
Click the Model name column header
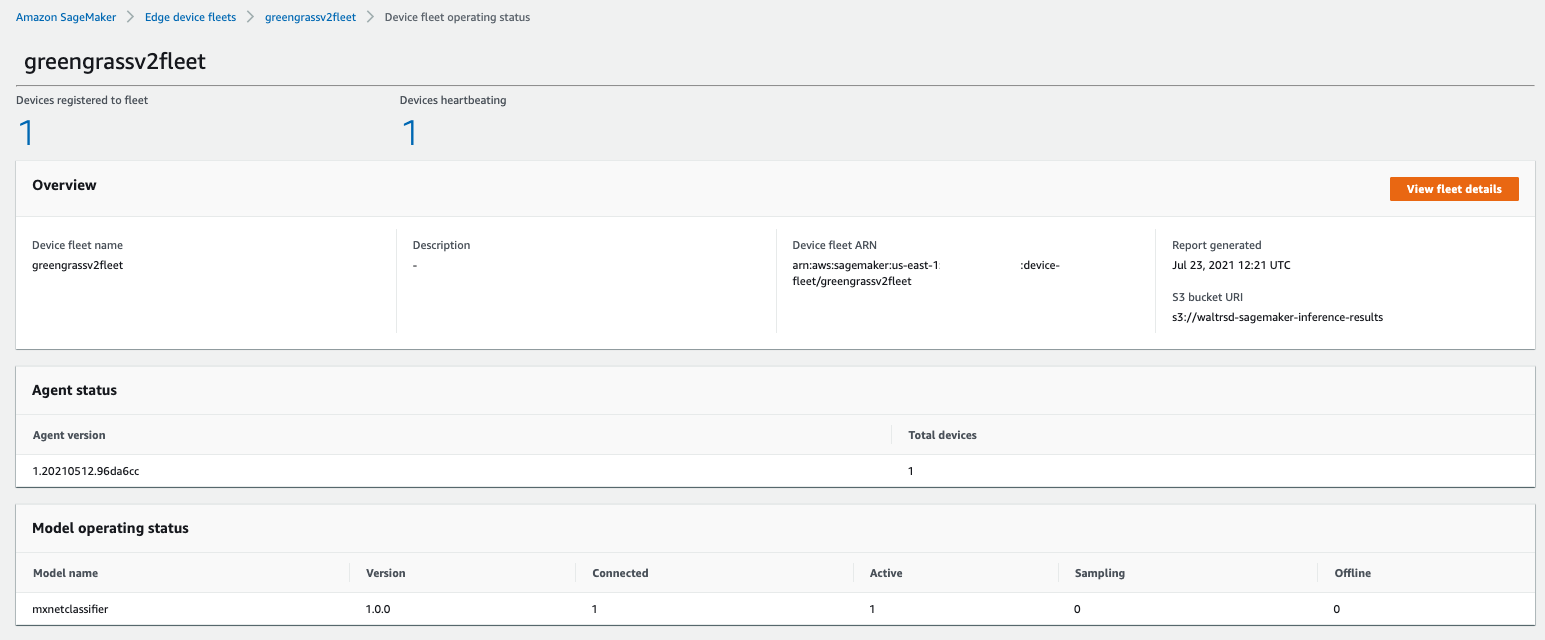click(66, 573)
